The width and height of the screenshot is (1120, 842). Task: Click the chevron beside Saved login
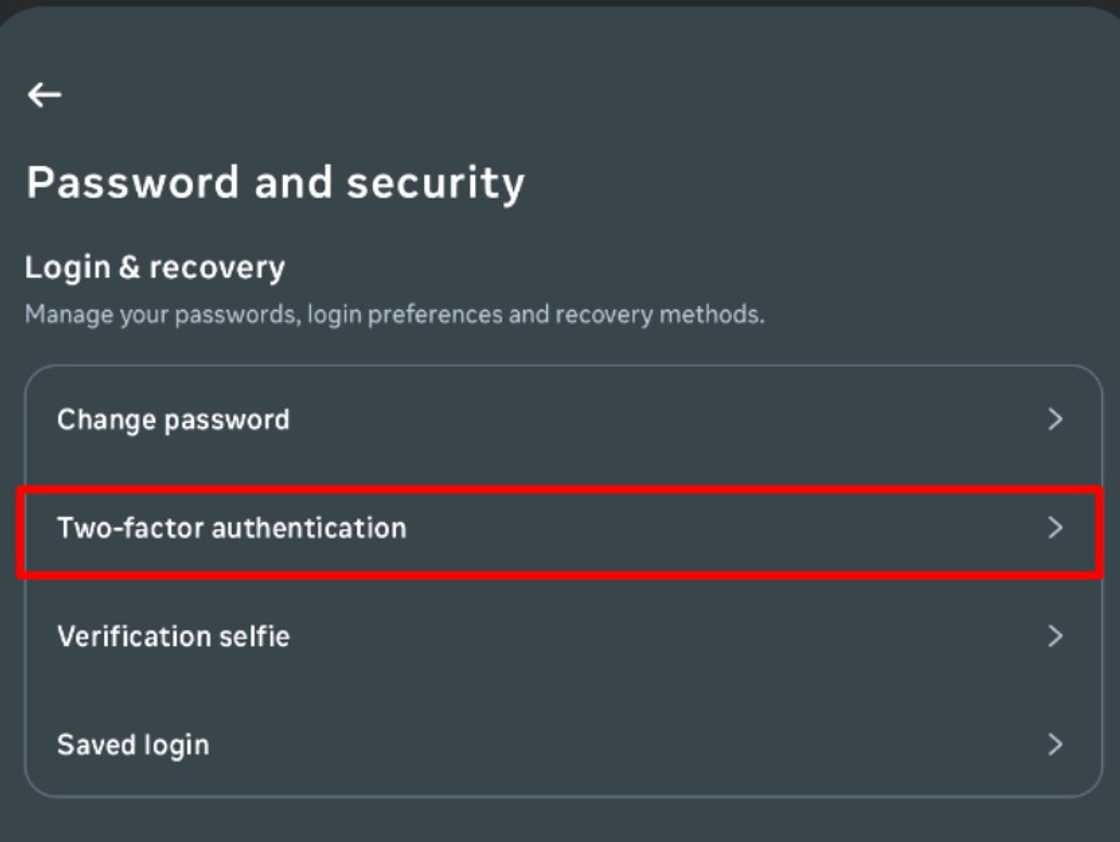(x=1054, y=745)
